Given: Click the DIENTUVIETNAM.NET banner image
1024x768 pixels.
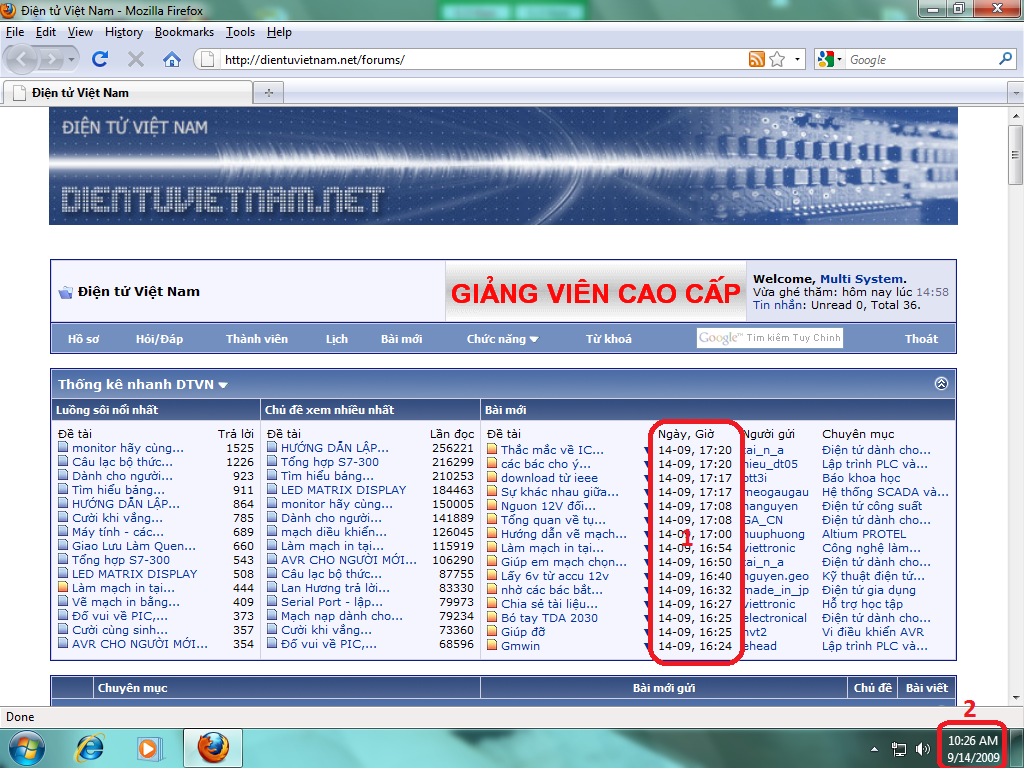Looking at the screenshot, I should click(504, 166).
